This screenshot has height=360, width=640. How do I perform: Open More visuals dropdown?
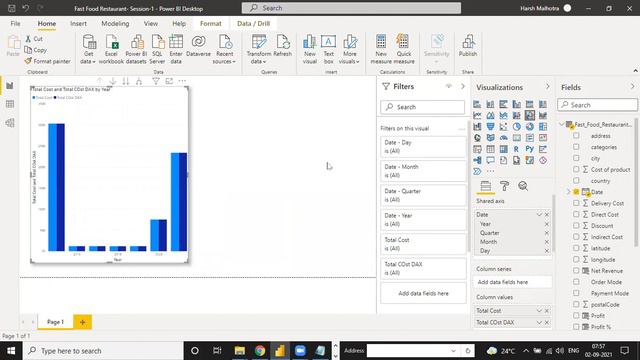click(x=349, y=50)
